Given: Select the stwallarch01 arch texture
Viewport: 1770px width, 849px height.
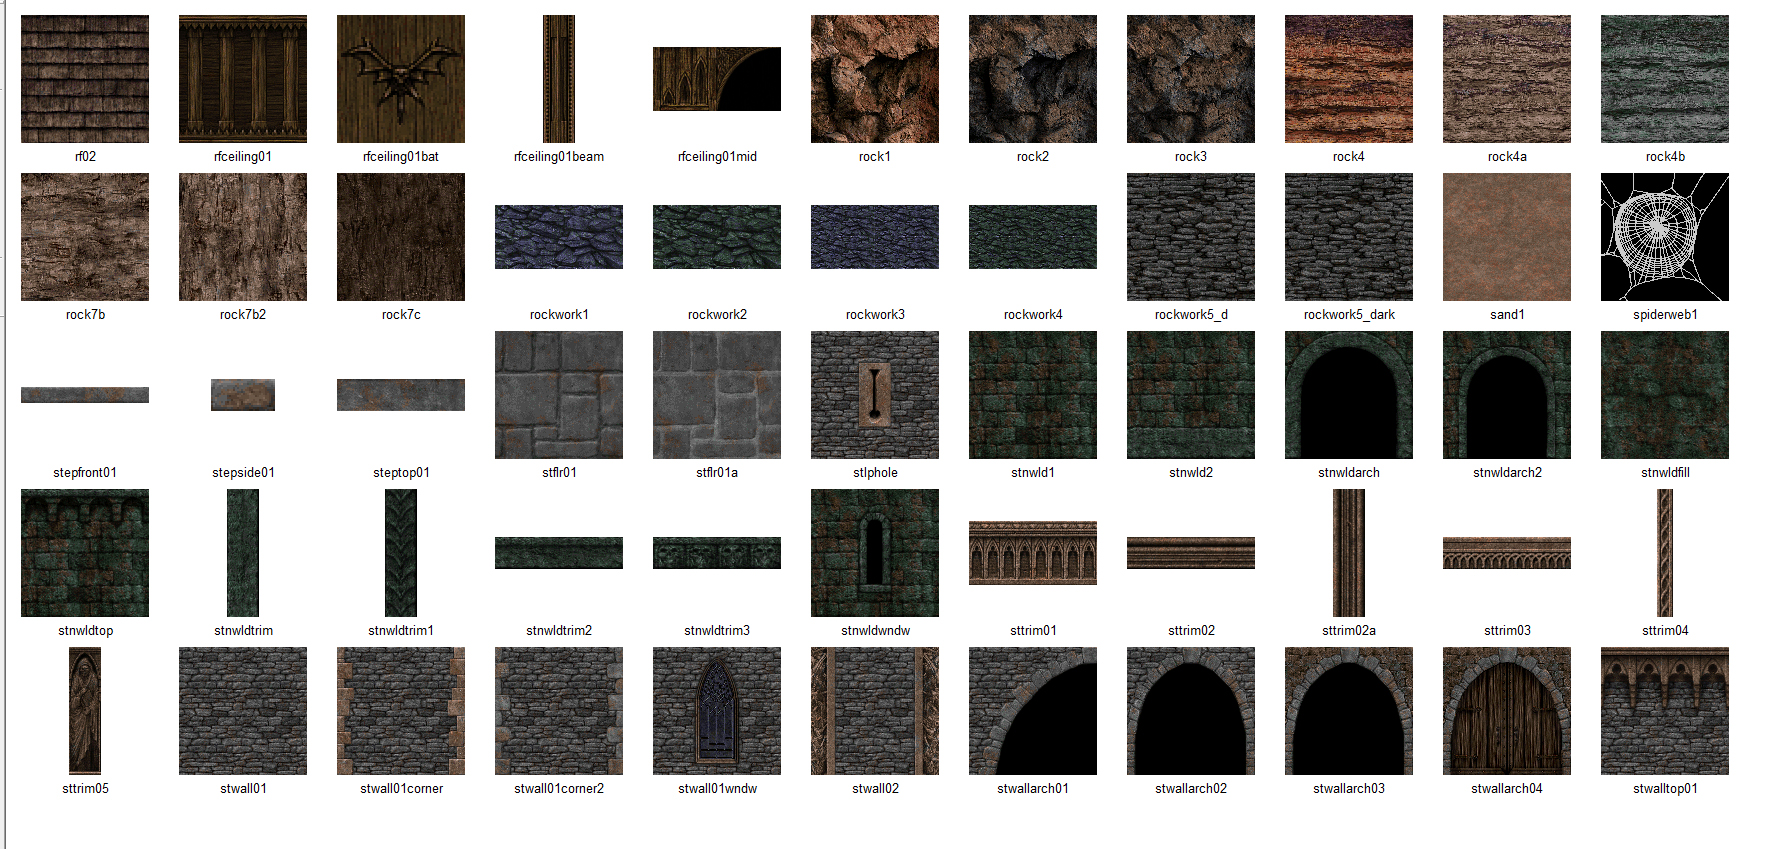Looking at the screenshot, I should [1033, 711].
